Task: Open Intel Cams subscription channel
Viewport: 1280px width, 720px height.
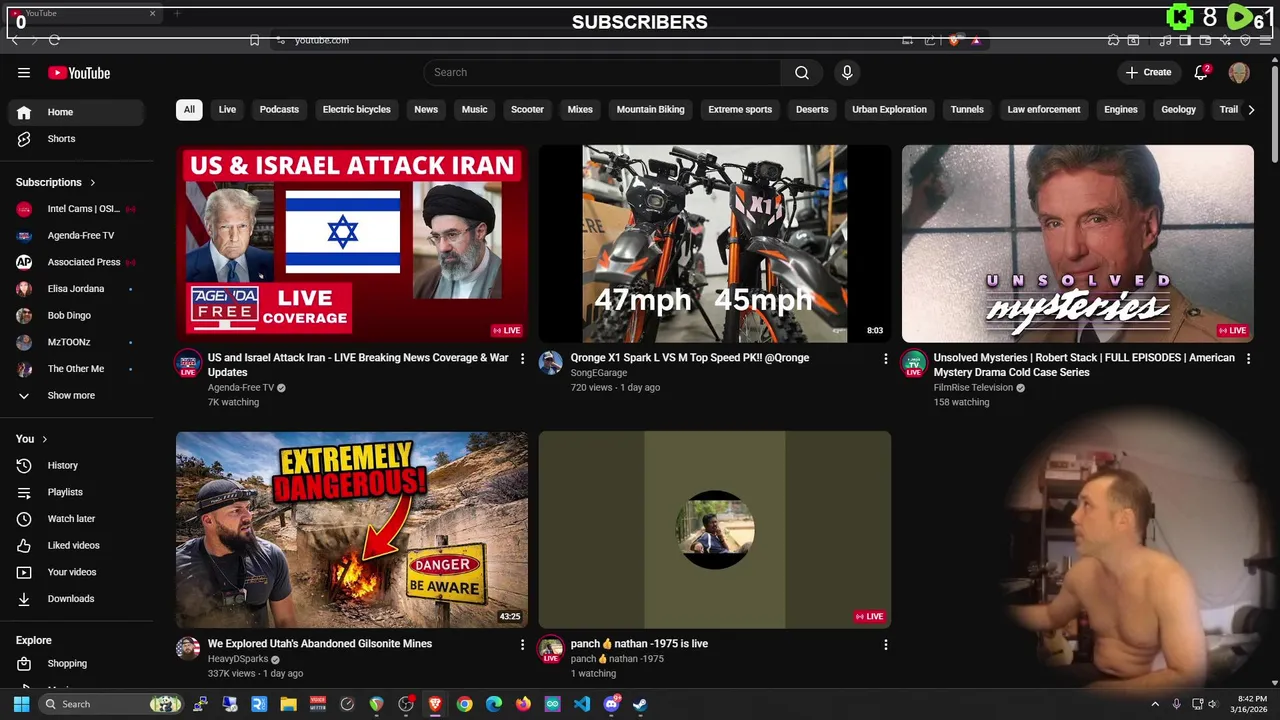Action: pos(78,209)
